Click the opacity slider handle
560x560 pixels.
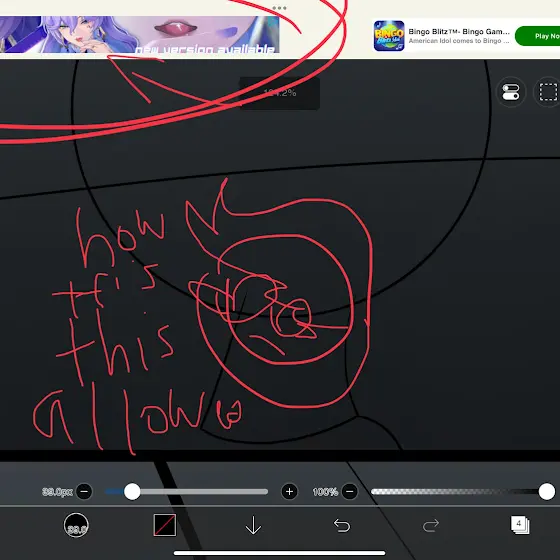tap(547, 492)
